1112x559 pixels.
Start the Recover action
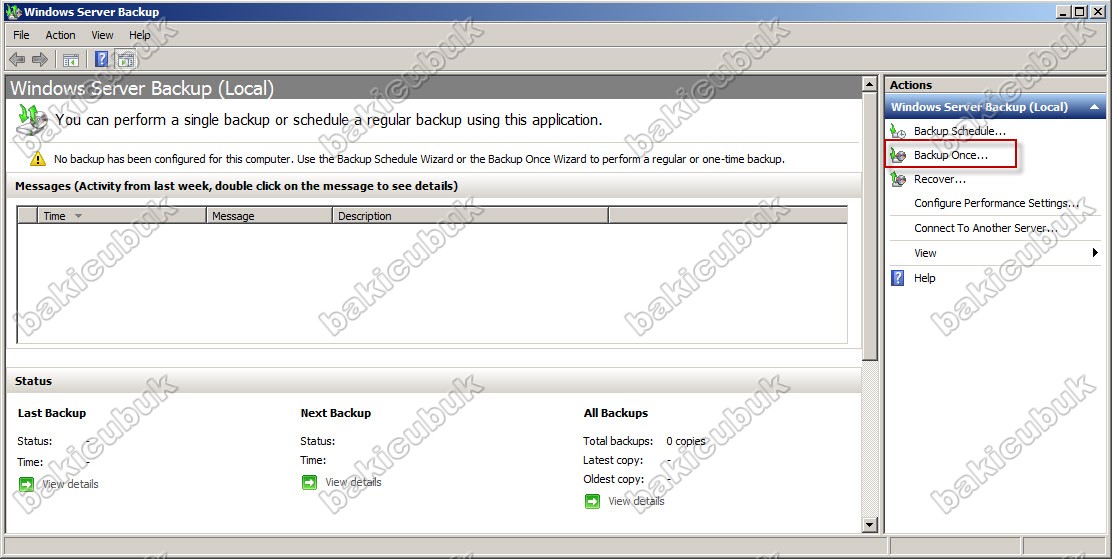[x=940, y=179]
